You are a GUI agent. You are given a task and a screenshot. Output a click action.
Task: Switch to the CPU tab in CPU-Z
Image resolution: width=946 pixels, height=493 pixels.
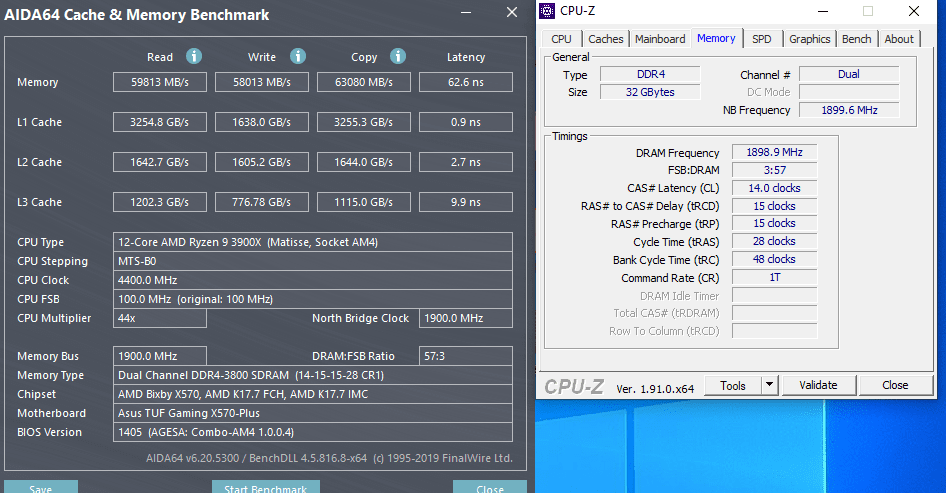(x=561, y=39)
